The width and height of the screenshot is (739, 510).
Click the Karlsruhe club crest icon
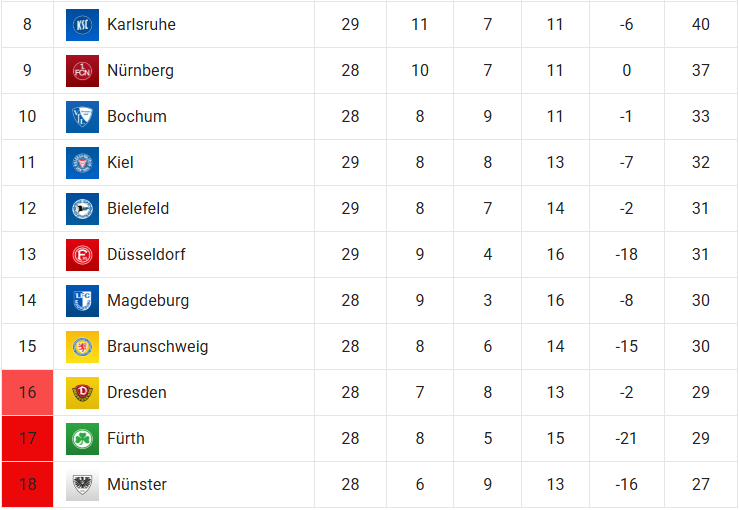pyautogui.click(x=82, y=25)
